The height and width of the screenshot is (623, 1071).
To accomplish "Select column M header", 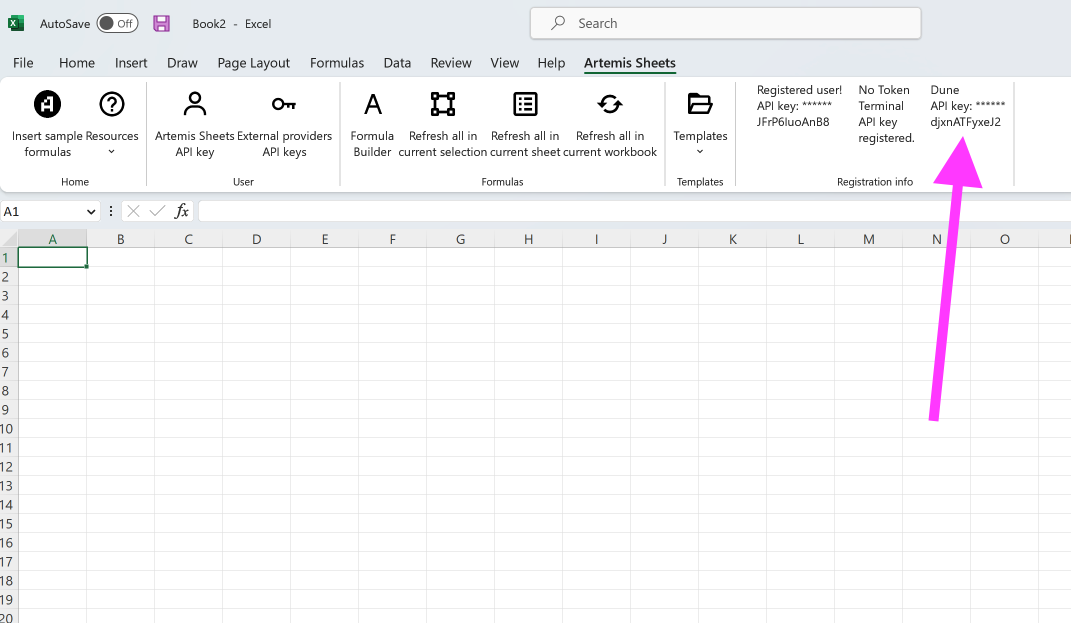I will click(868, 239).
